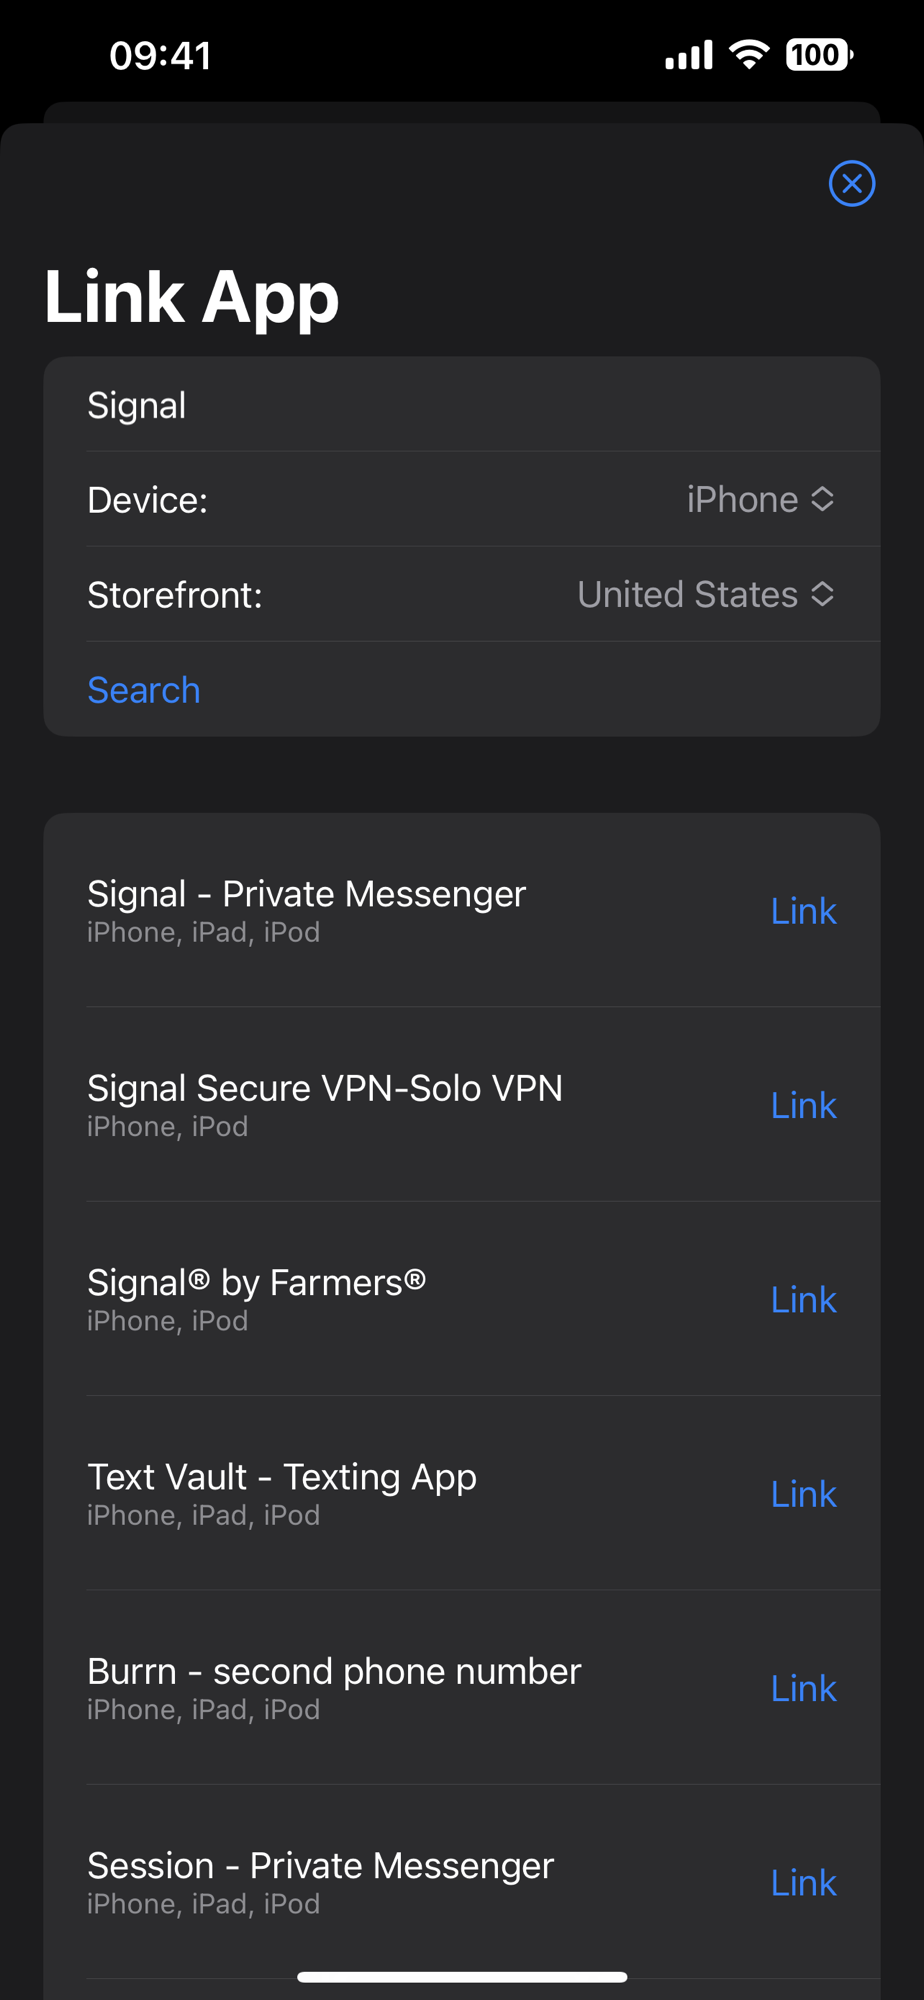The height and width of the screenshot is (2000, 924).
Task: Tap the Wi-Fi status icon
Action: coord(749,54)
